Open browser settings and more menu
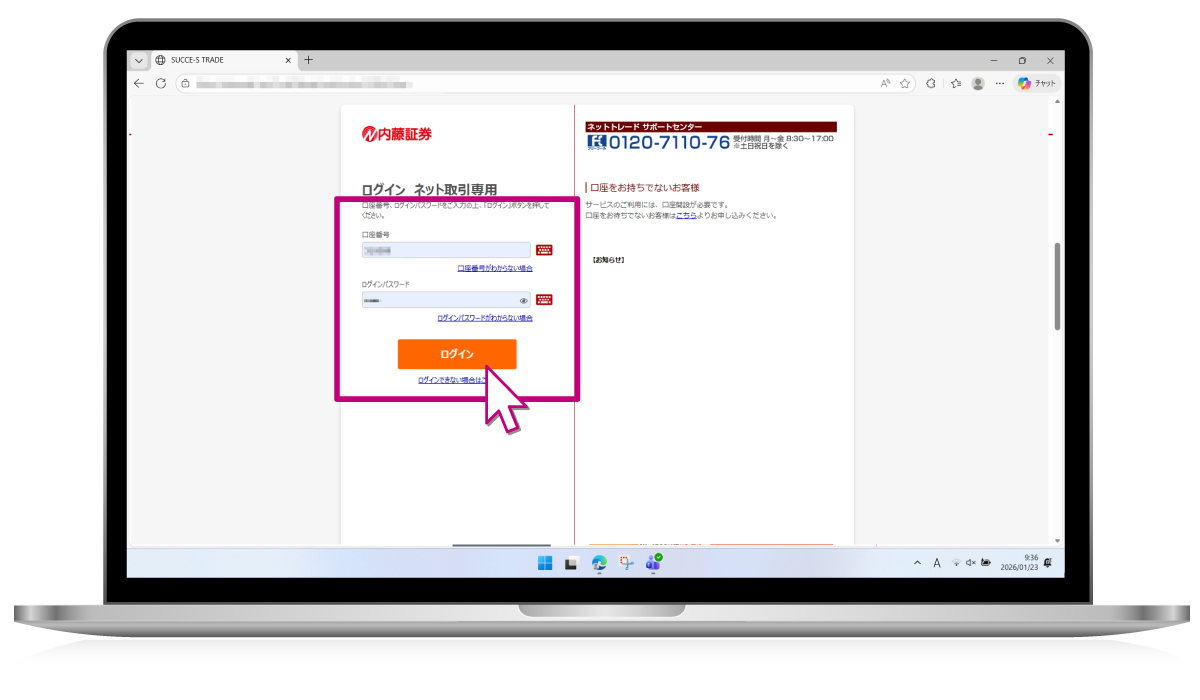The image size is (1200, 700). coord(1000,84)
